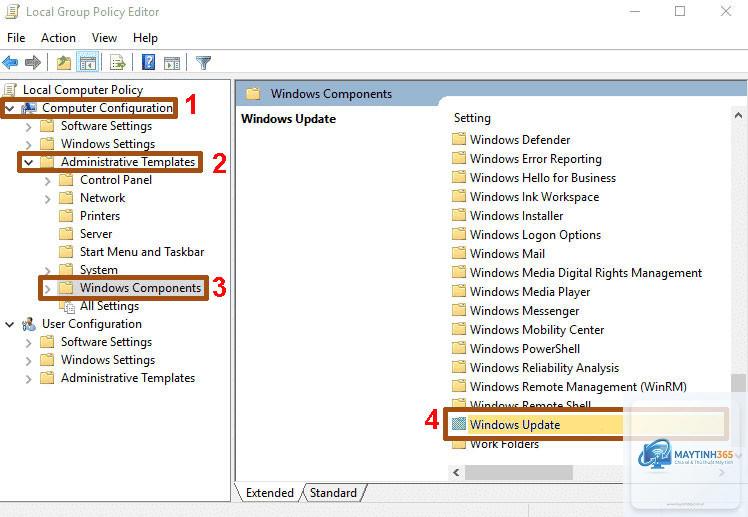Viewport: 748px width, 517px height.
Task: Switch to the Extended tab
Action: (x=270, y=493)
